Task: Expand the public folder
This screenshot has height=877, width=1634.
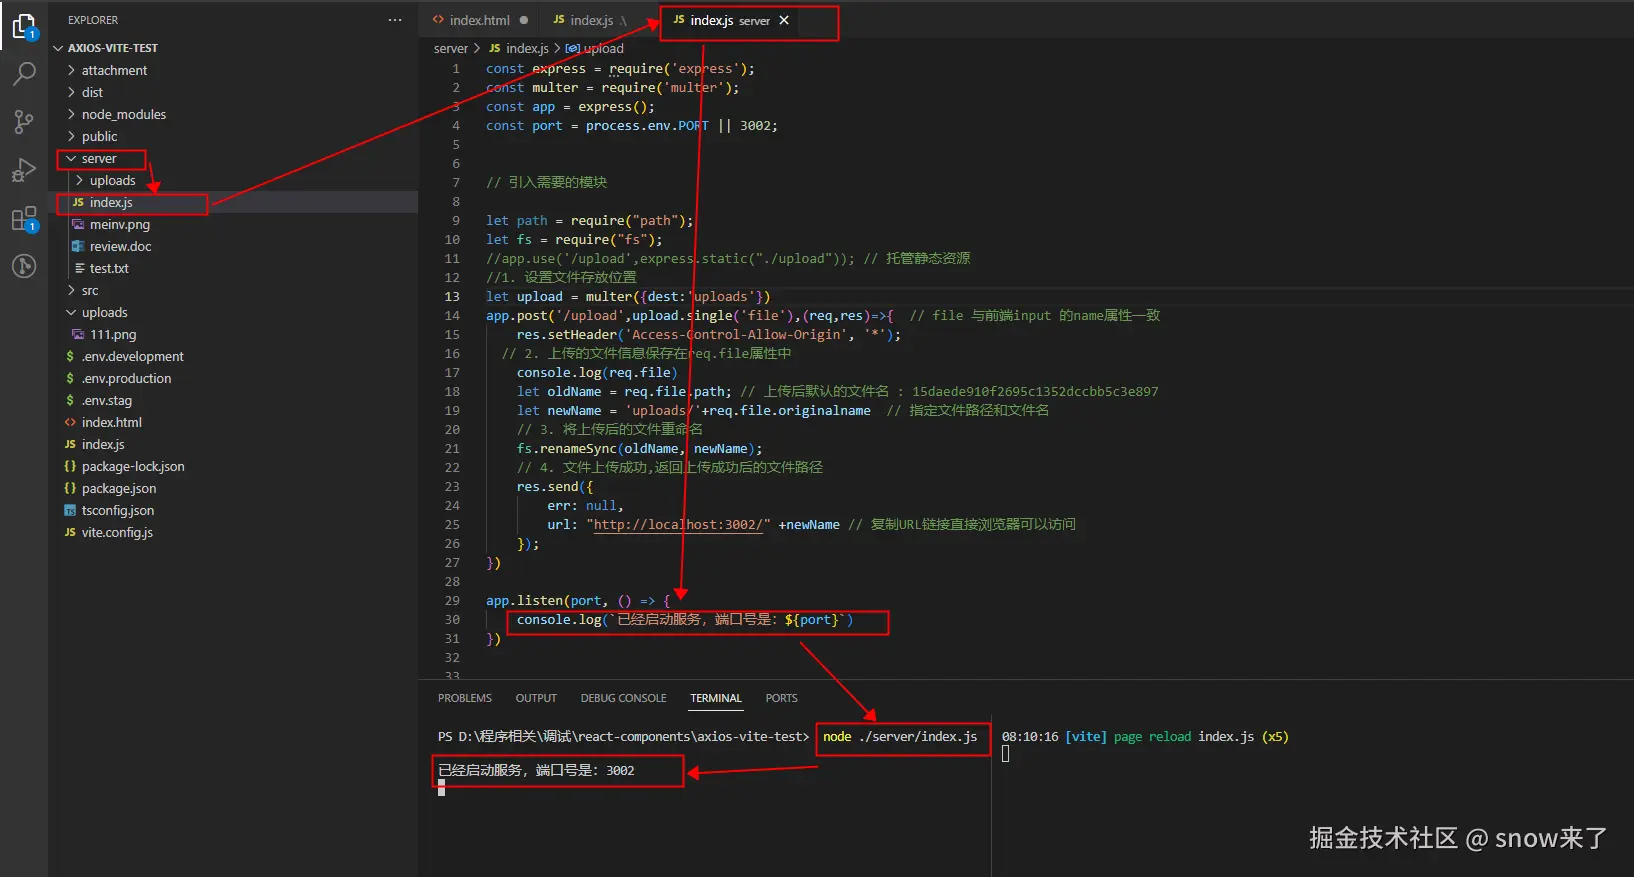Action: pyautogui.click(x=233, y=136)
